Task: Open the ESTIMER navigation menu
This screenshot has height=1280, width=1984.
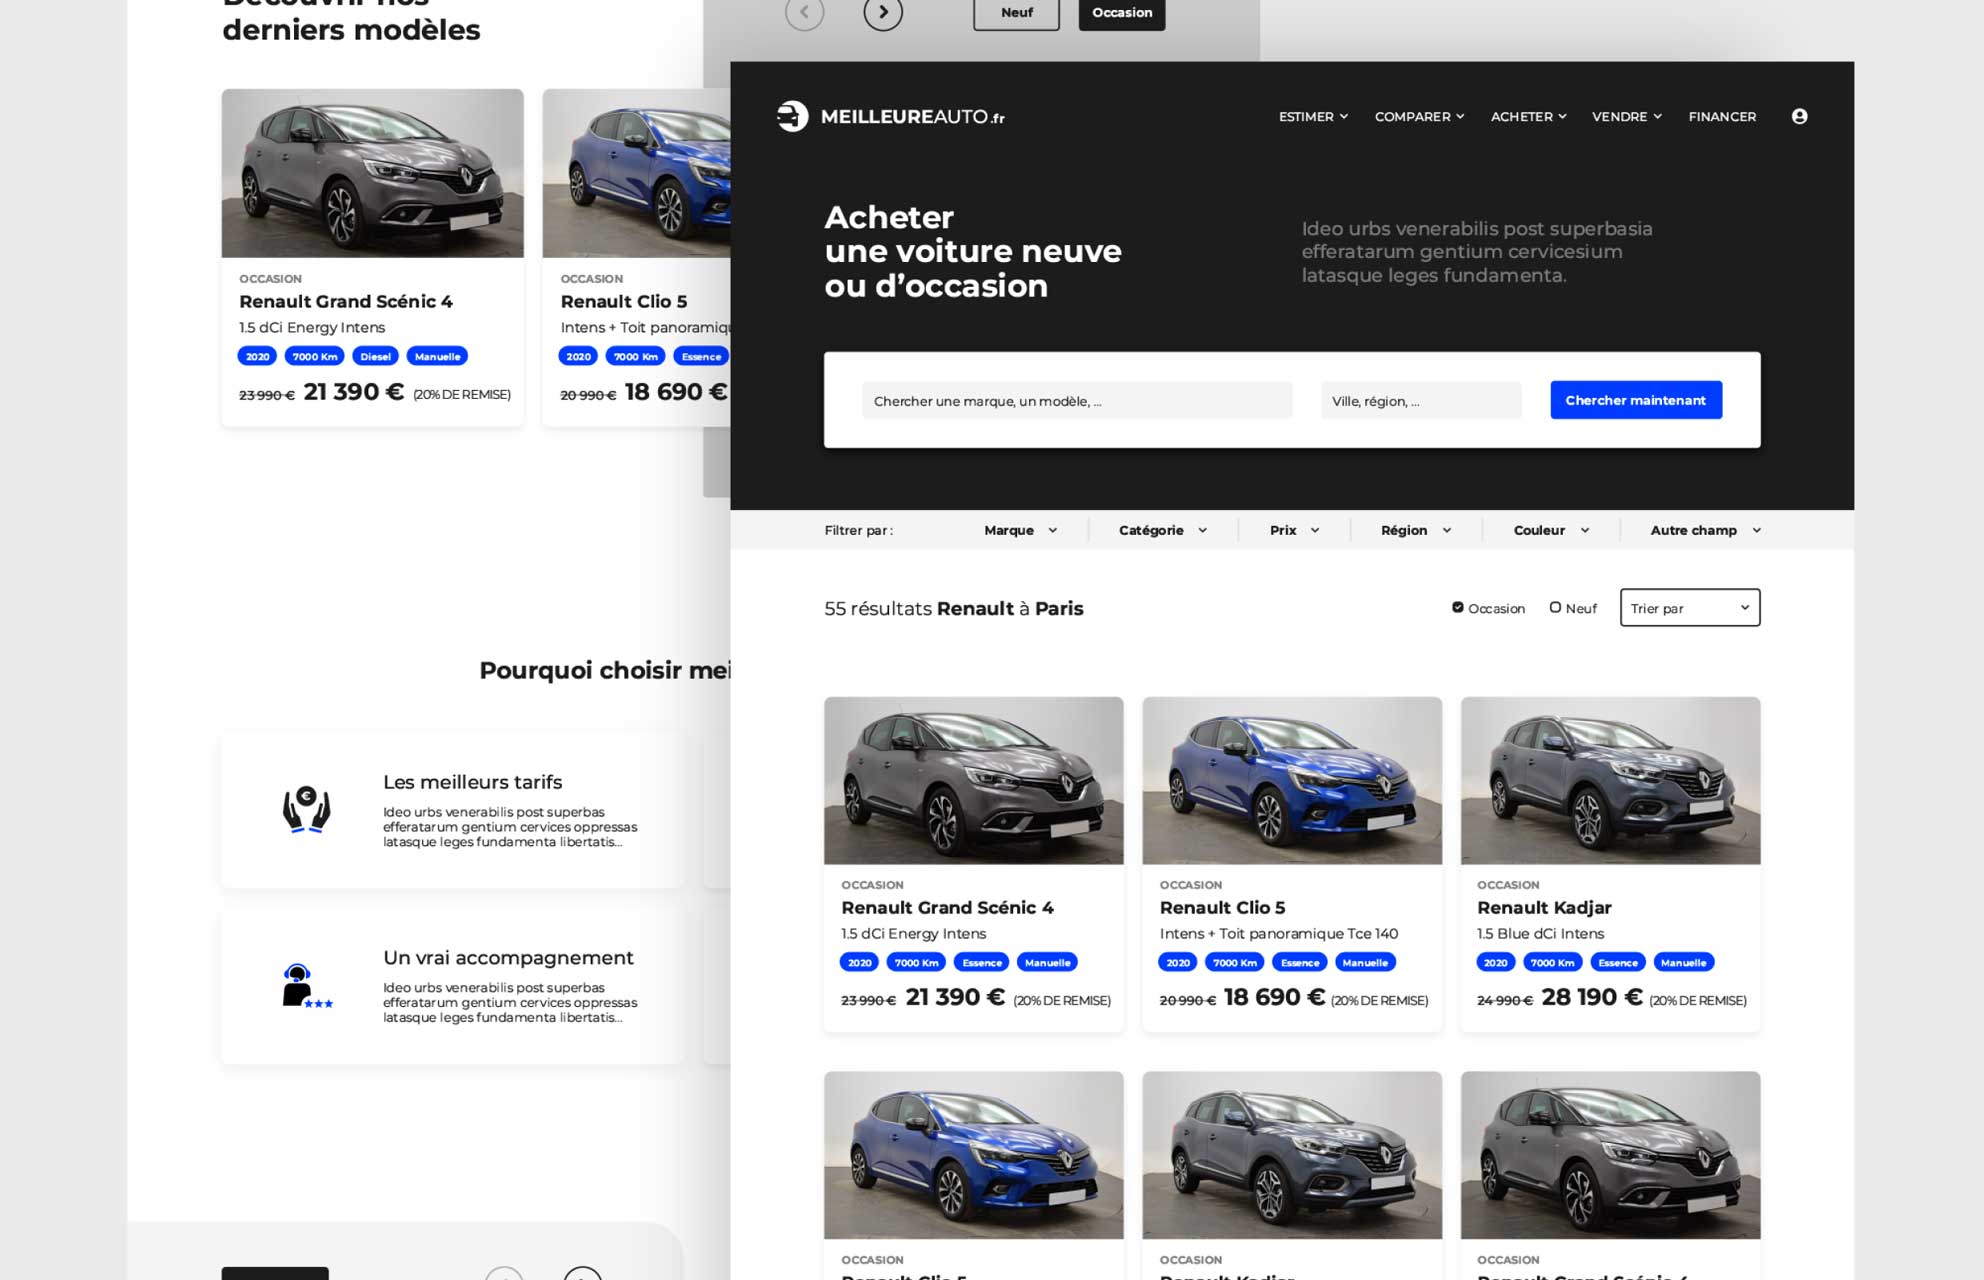Action: coord(1313,116)
